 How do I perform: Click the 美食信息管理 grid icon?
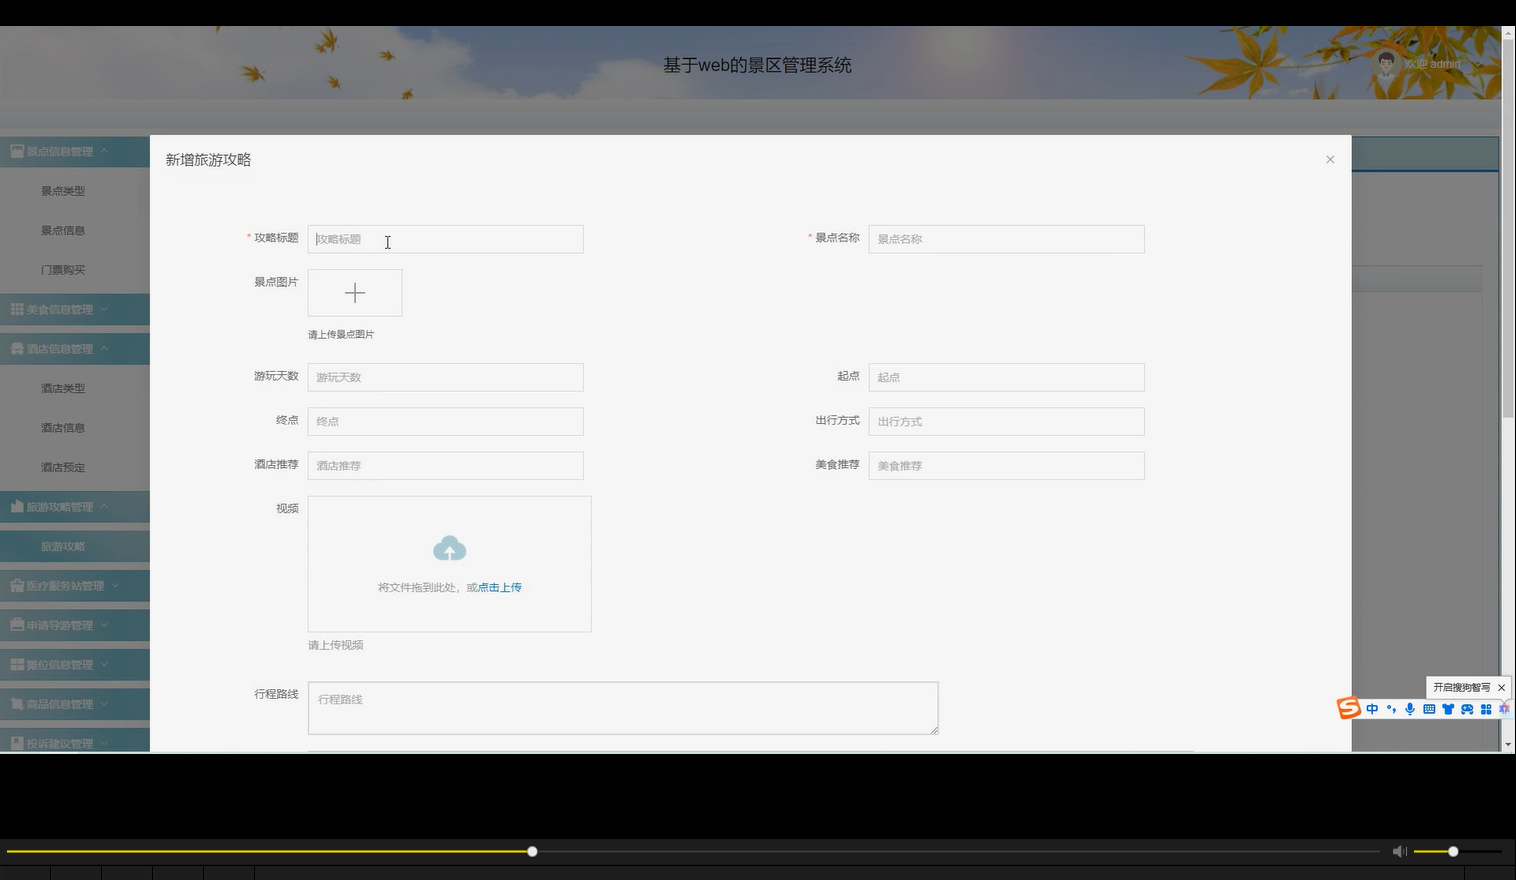point(17,309)
